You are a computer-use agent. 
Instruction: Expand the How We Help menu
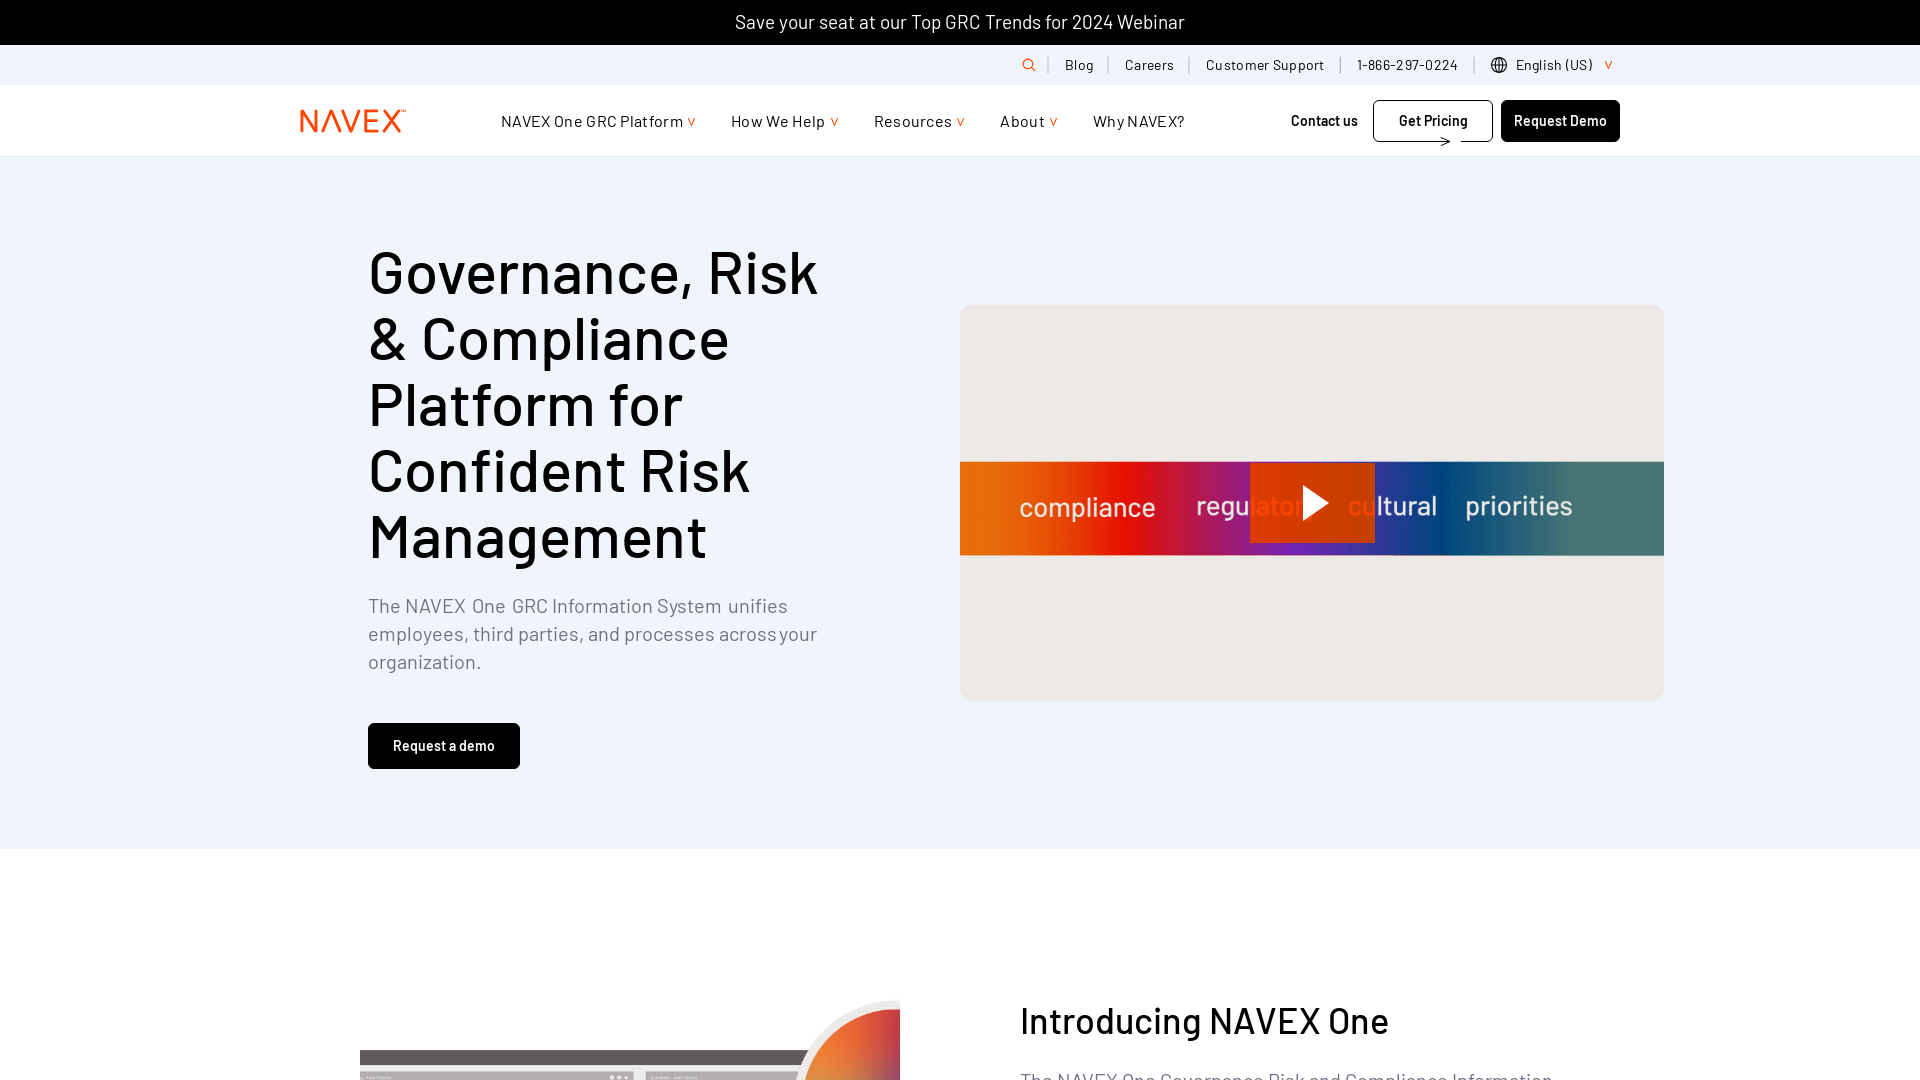[x=785, y=121]
